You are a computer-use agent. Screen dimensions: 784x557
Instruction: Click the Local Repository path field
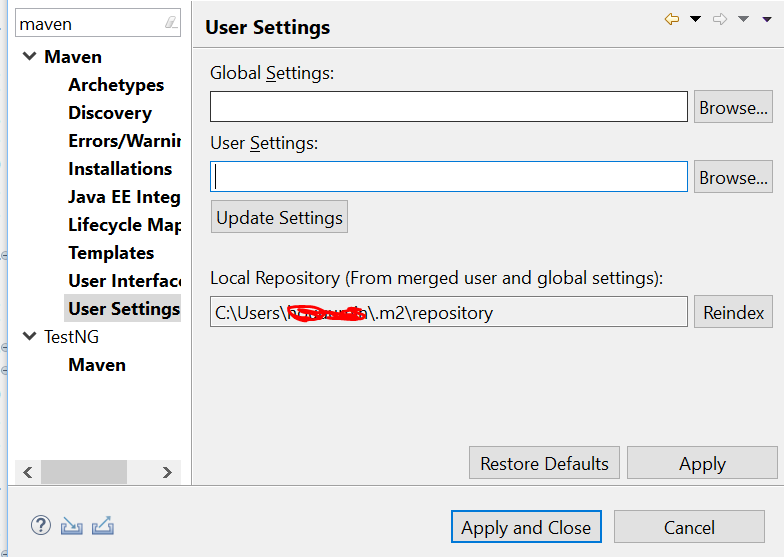click(x=448, y=312)
